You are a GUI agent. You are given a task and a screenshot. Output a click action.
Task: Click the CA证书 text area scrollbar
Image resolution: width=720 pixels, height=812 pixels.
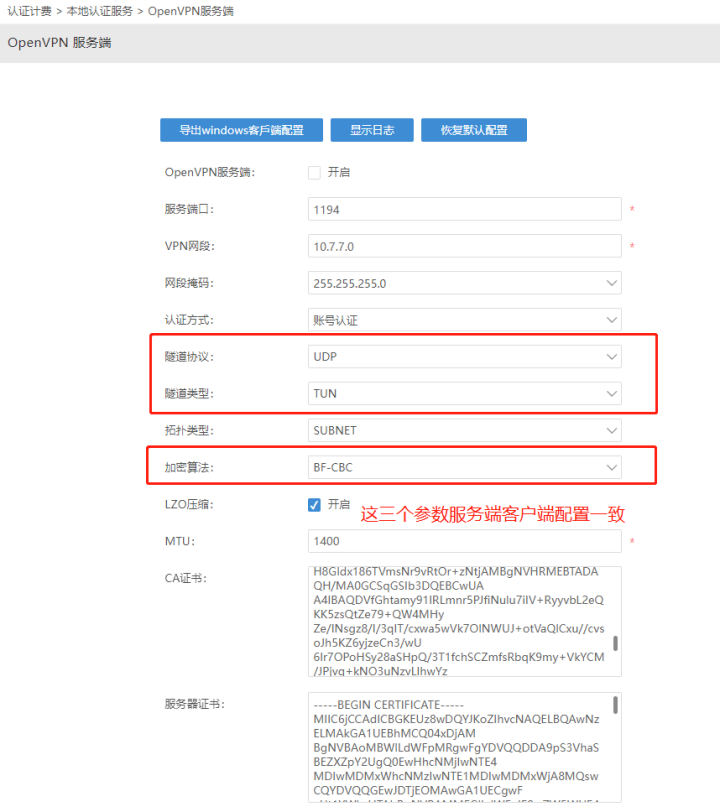tap(615, 644)
